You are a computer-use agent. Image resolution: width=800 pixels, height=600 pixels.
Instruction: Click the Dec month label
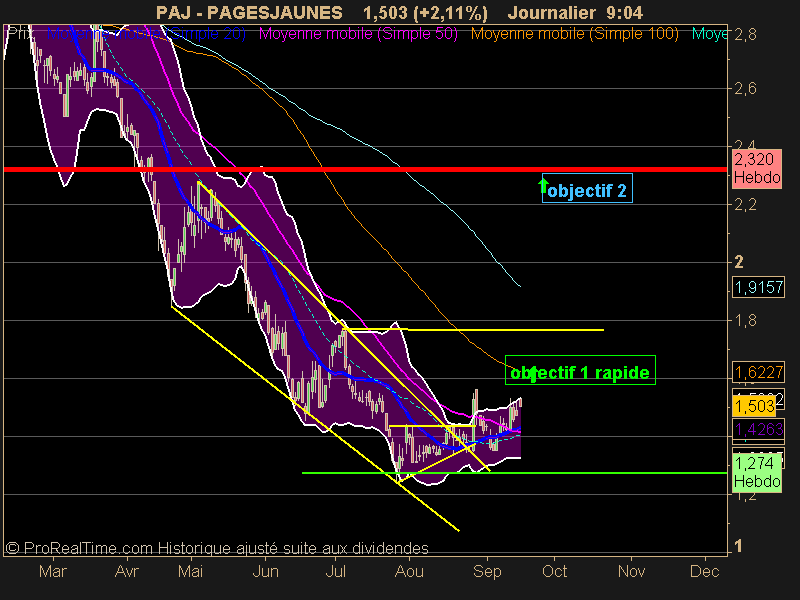[705, 571]
